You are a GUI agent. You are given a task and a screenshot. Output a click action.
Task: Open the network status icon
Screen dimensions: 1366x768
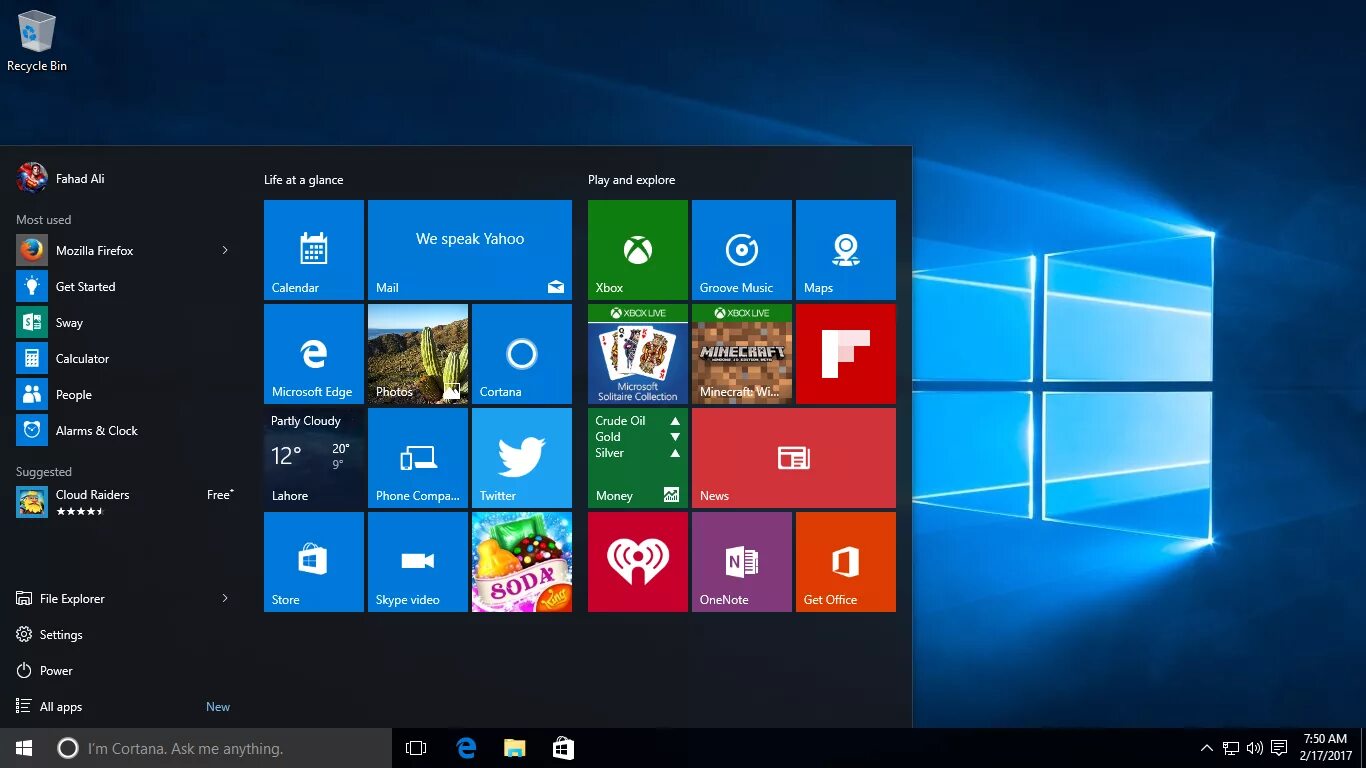(1231, 748)
